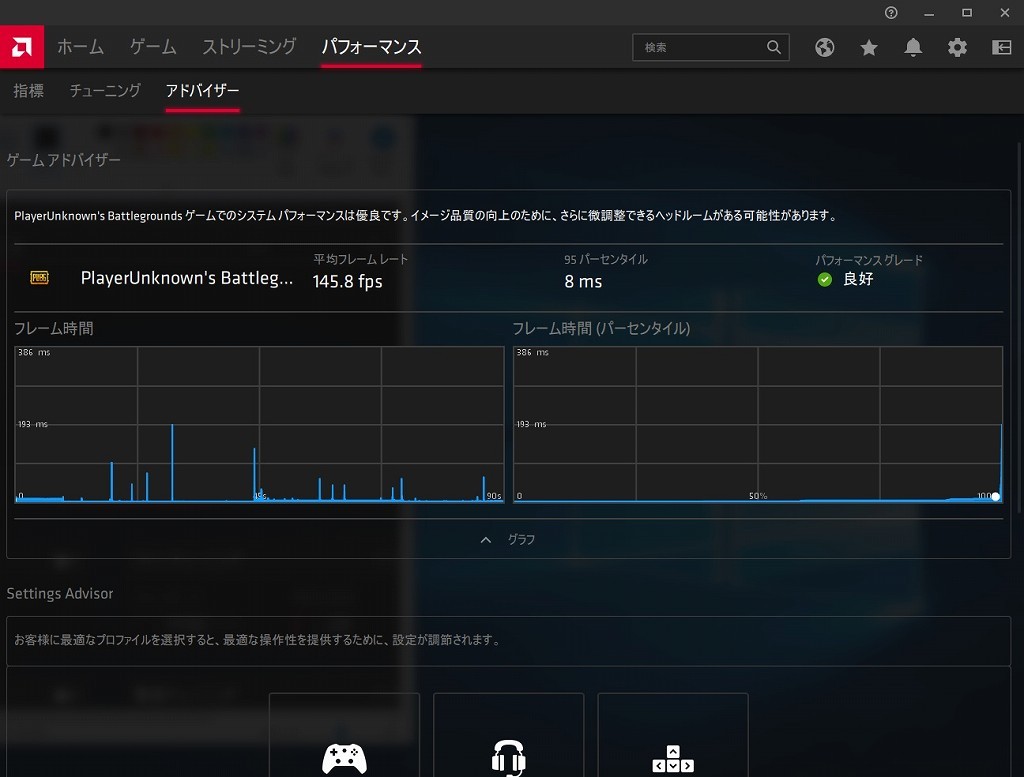Click the 良好 grade text
Viewport: 1024px width, 777px height.
coord(858,279)
